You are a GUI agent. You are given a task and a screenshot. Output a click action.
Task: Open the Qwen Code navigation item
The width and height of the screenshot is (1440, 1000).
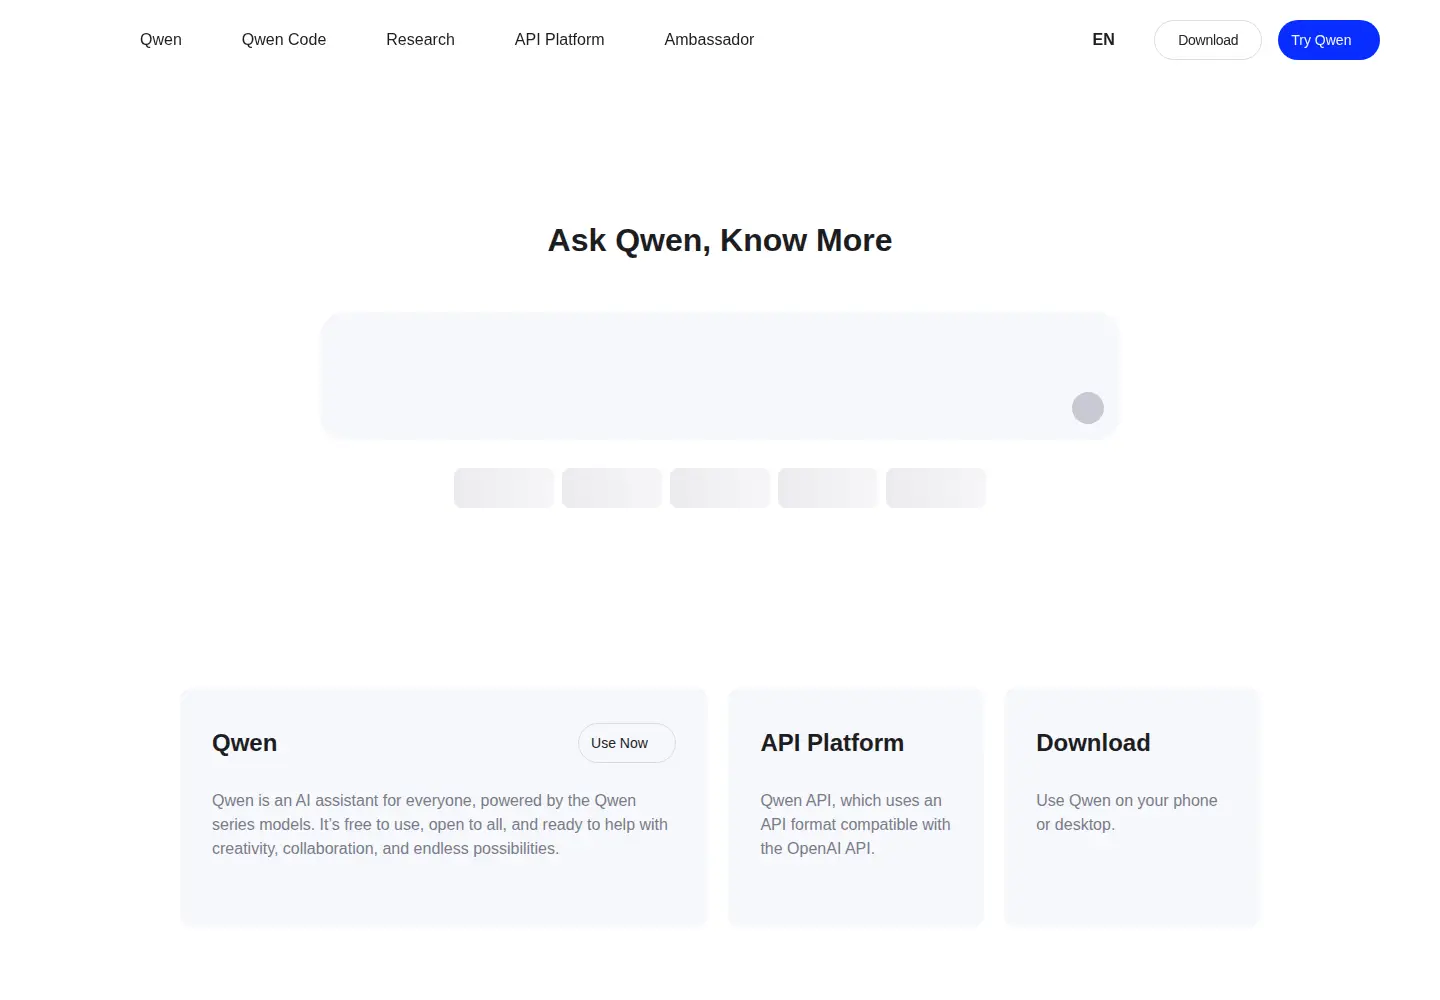click(284, 40)
